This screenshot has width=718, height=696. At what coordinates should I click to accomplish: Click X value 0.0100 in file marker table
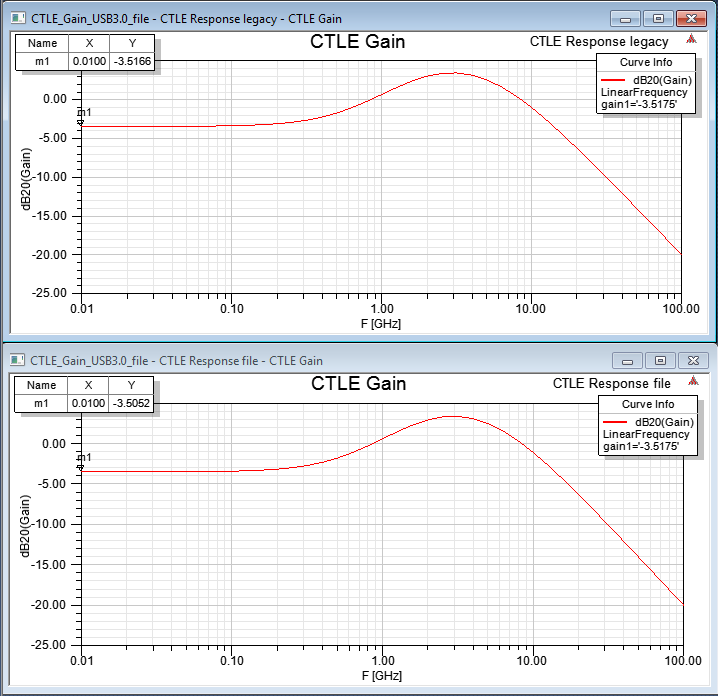point(88,403)
